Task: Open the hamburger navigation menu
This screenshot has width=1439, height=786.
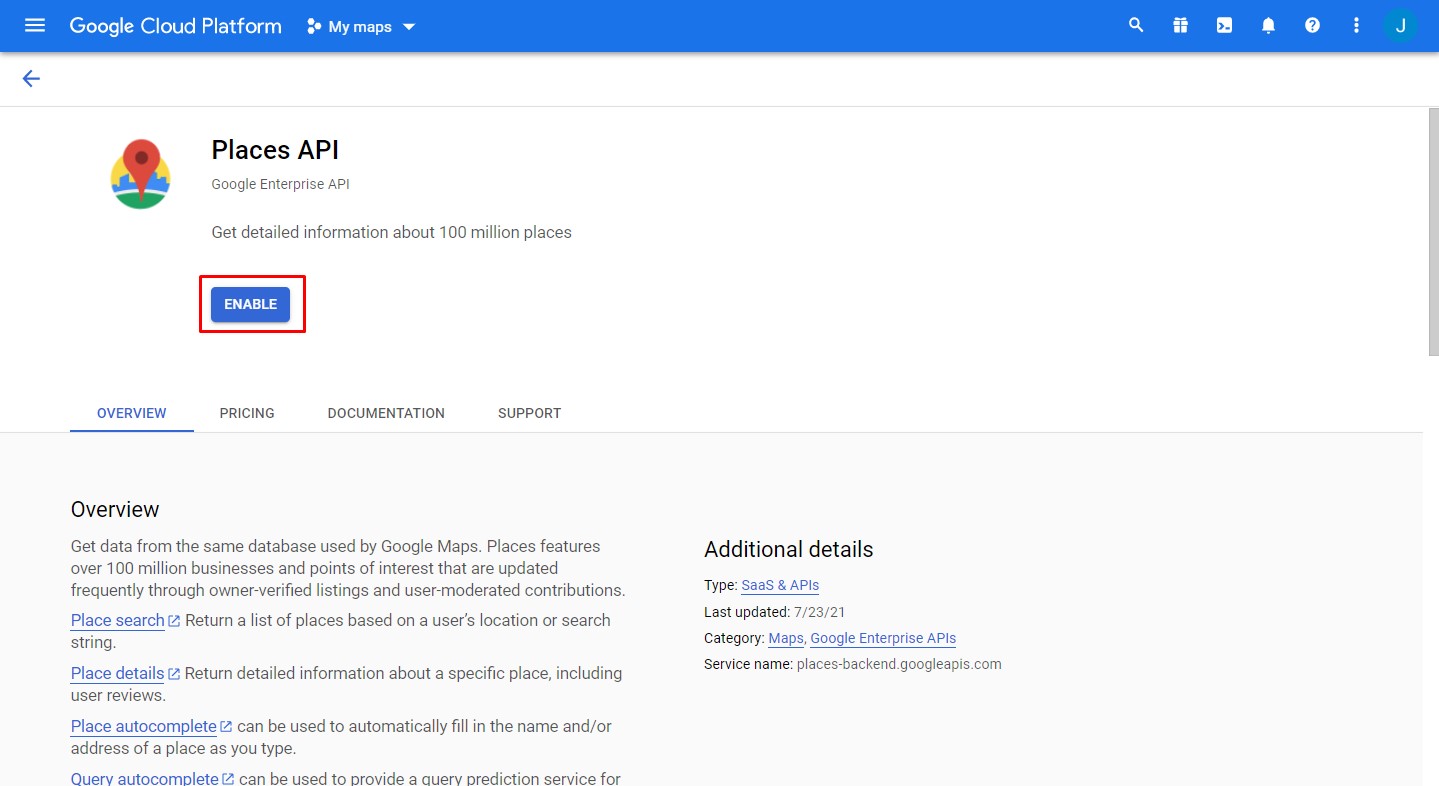Action: 35,25
